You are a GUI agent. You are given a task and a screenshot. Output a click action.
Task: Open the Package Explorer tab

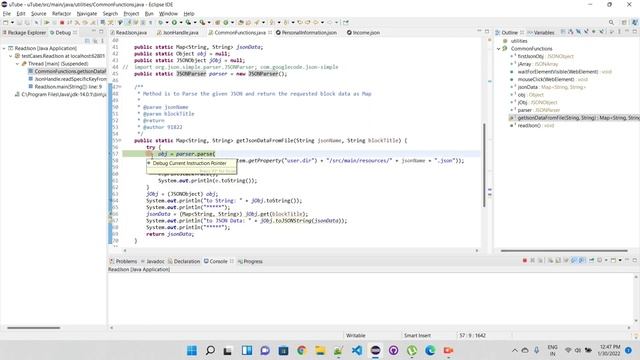[24, 32]
